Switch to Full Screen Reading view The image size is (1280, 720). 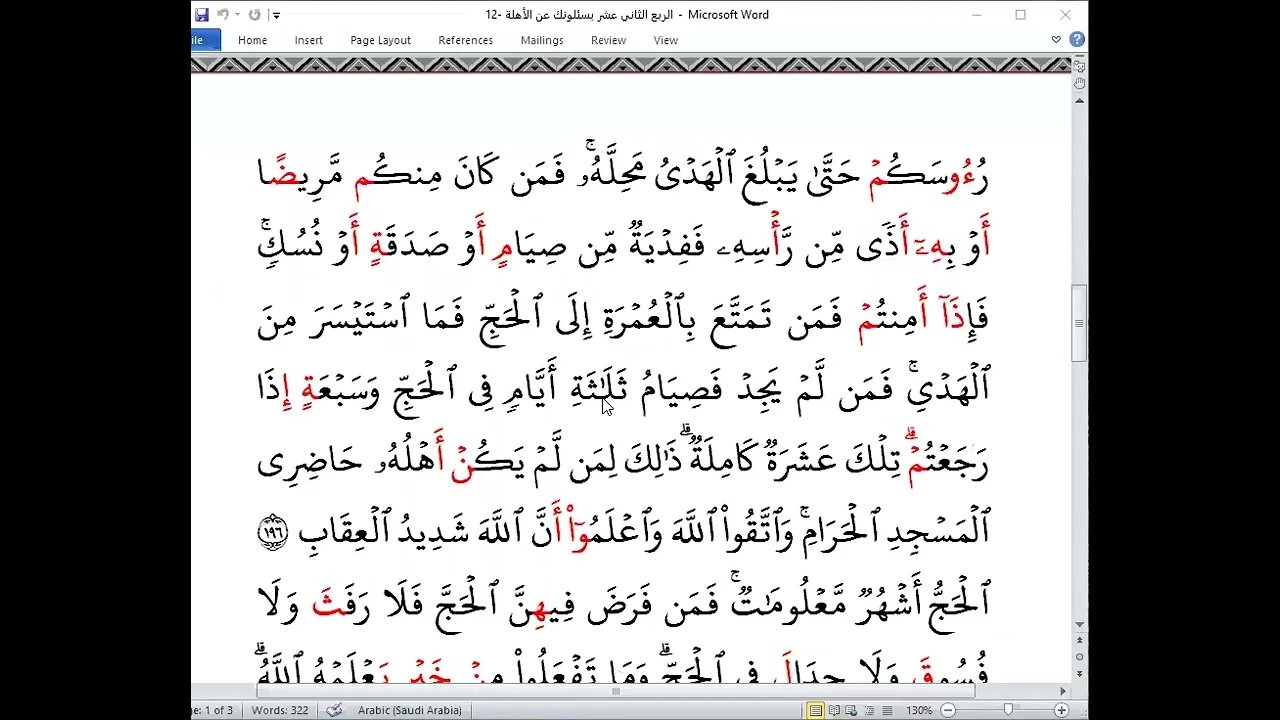pyautogui.click(x=836, y=710)
